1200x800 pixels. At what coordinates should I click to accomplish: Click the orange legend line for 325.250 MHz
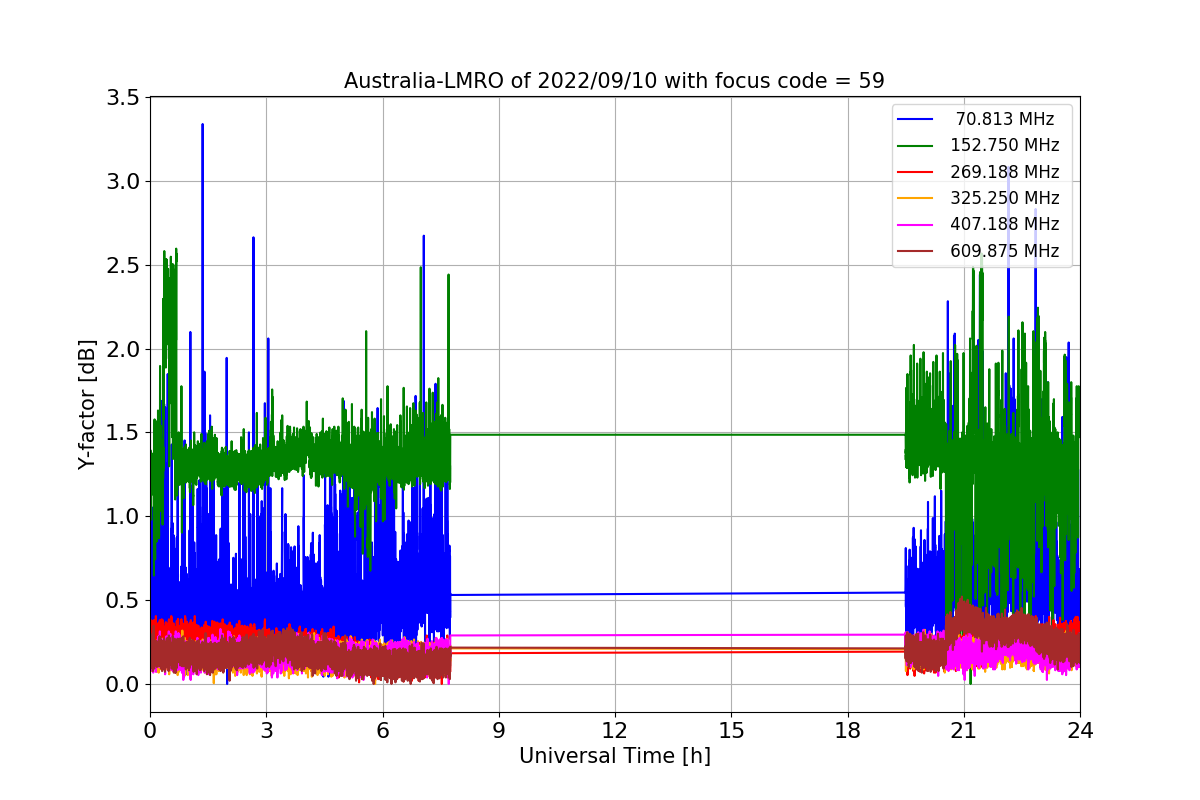916,199
